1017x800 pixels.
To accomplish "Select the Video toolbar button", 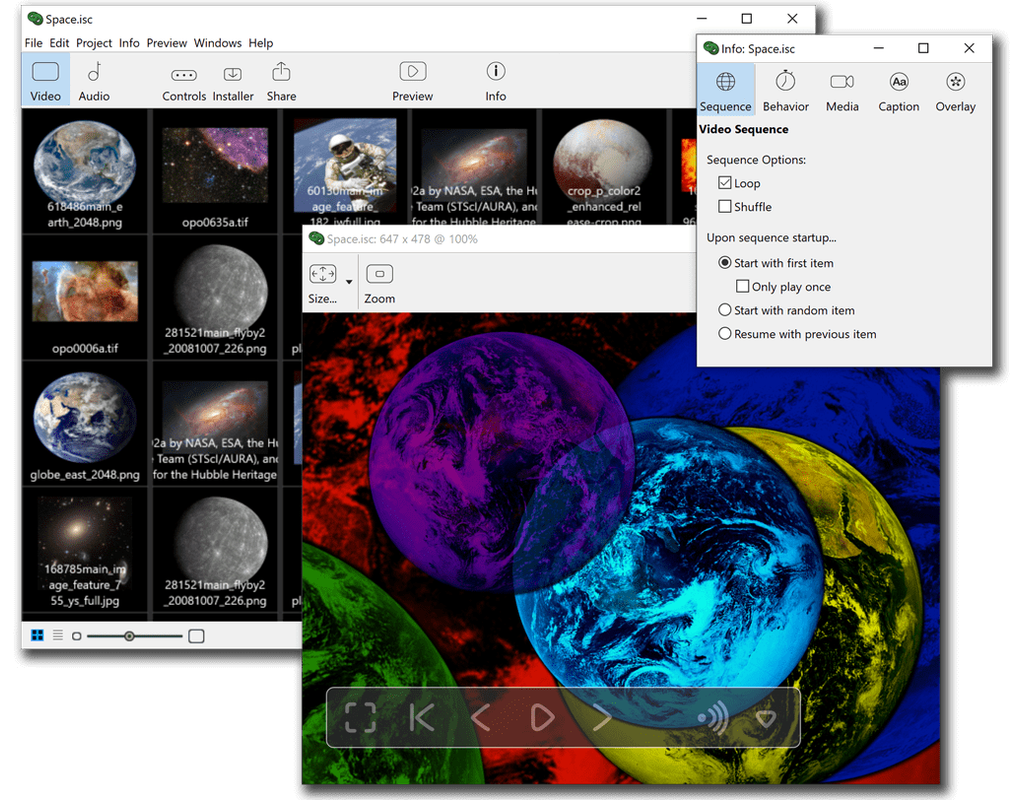I will (45, 81).
